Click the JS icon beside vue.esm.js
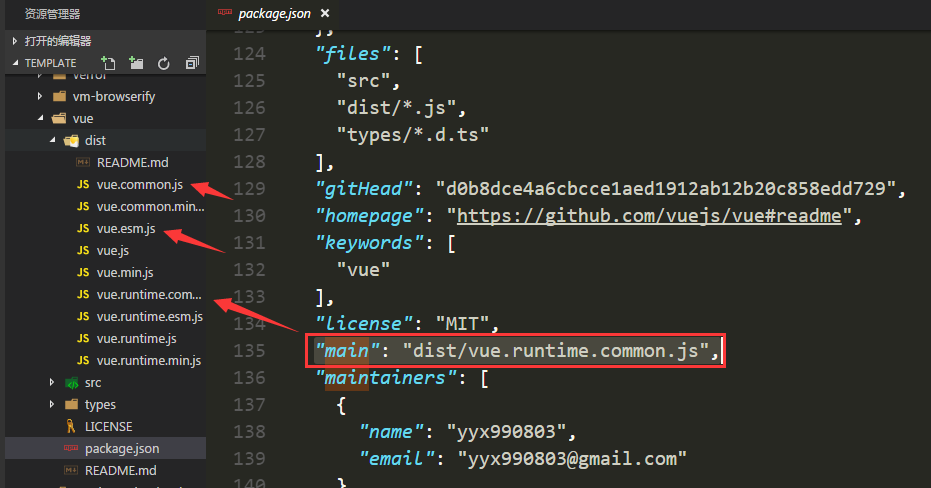 (x=83, y=229)
